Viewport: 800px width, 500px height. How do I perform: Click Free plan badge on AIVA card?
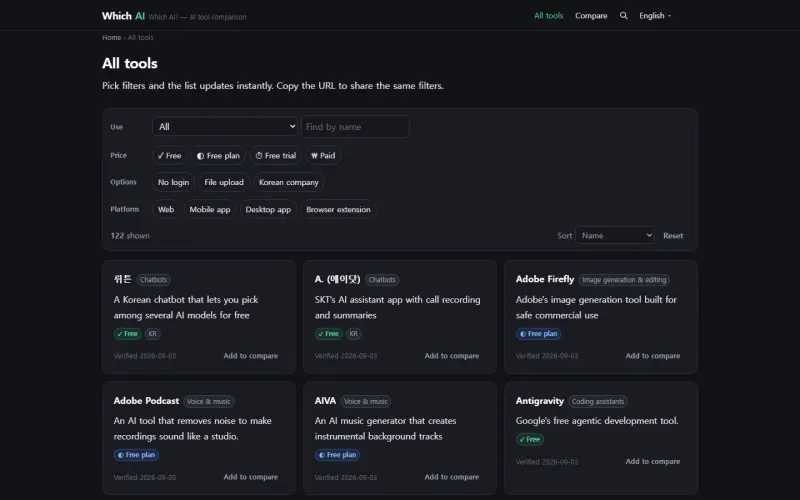click(x=337, y=455)
